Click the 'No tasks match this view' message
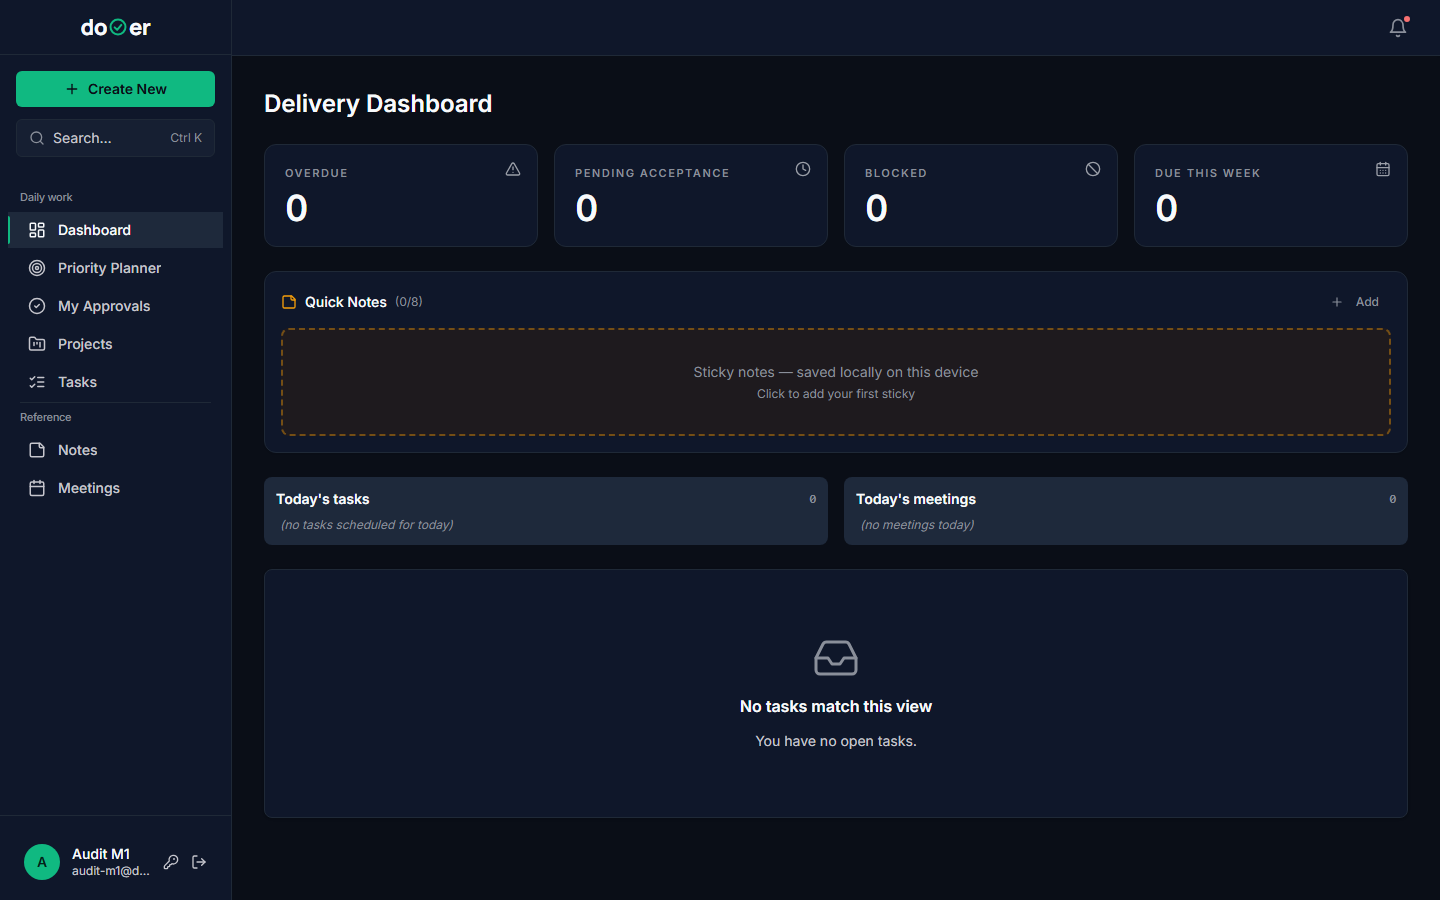This screenshot has height=900, width=1440. [836, 706]
